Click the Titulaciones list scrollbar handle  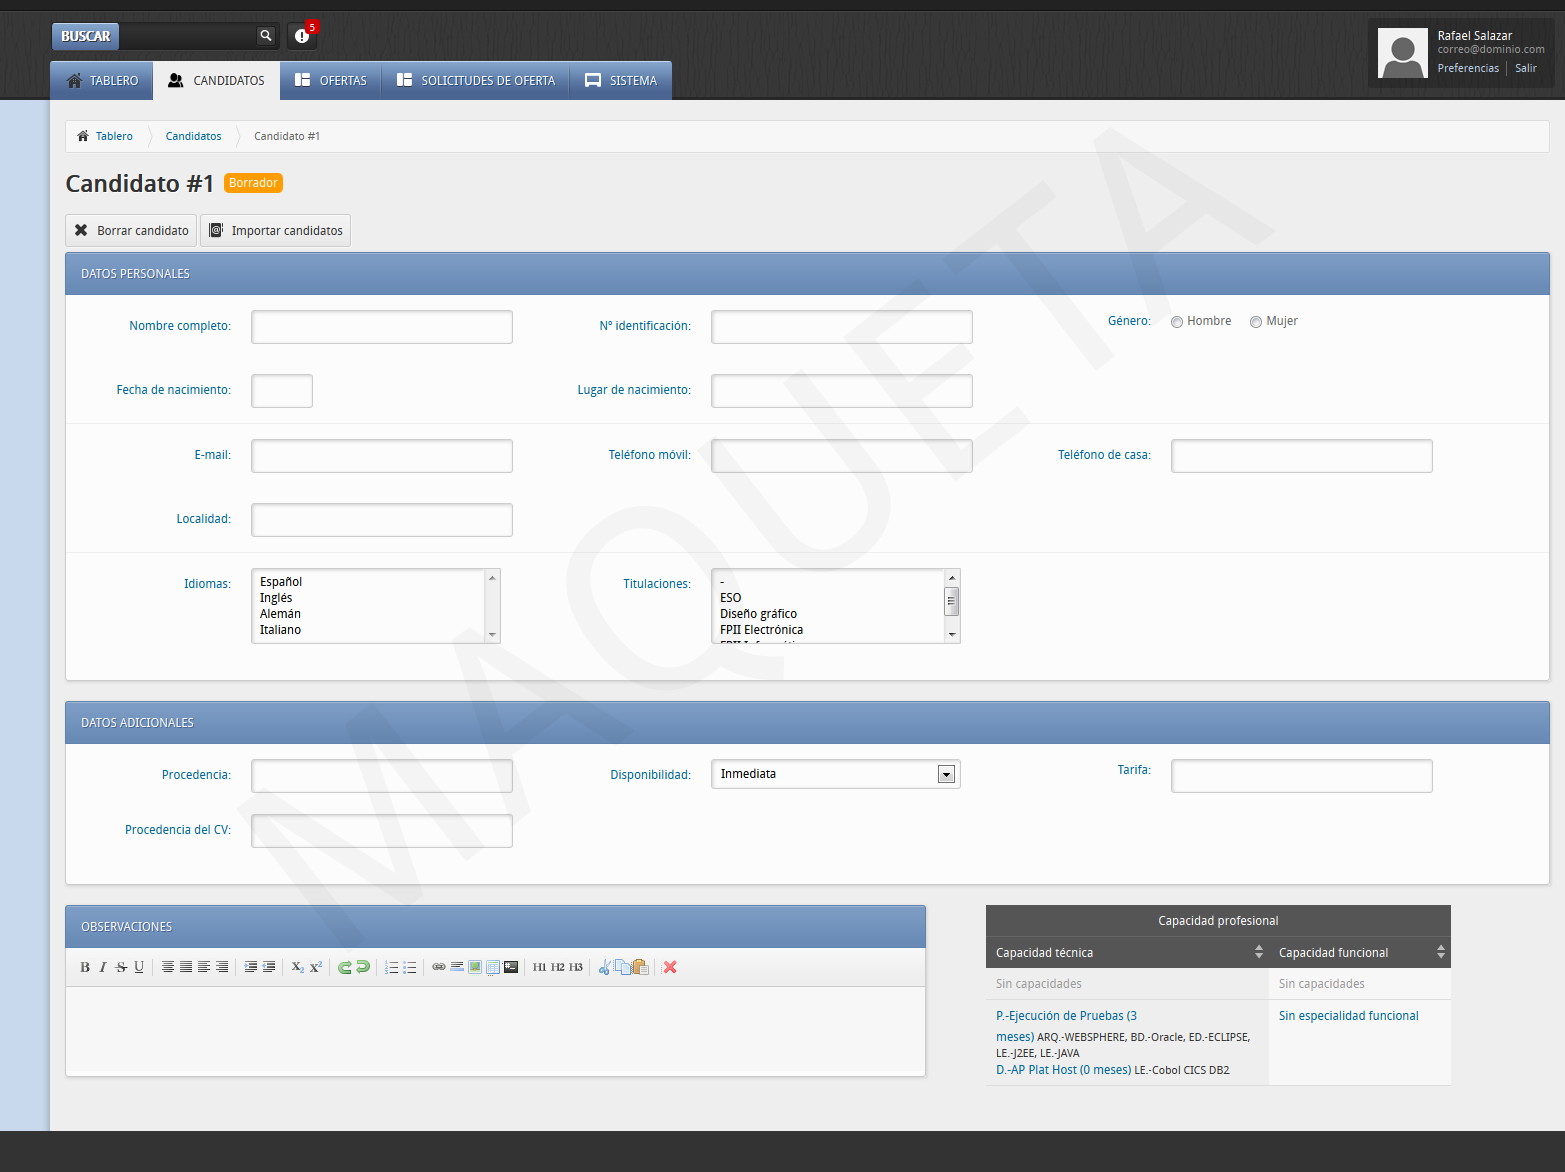tap(952, 601)
